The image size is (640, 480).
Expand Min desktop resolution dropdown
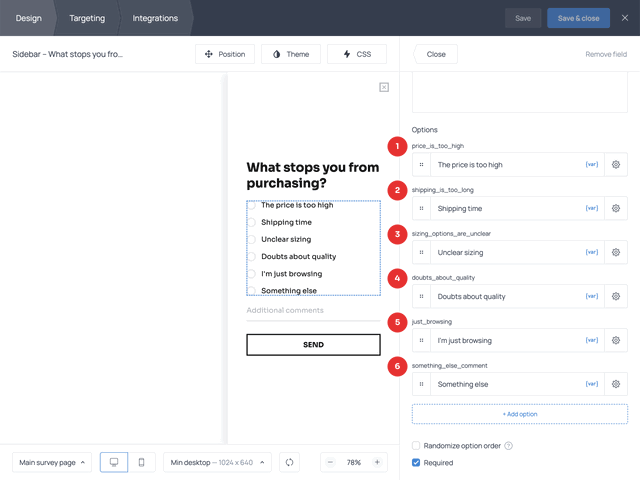[218, 462]
